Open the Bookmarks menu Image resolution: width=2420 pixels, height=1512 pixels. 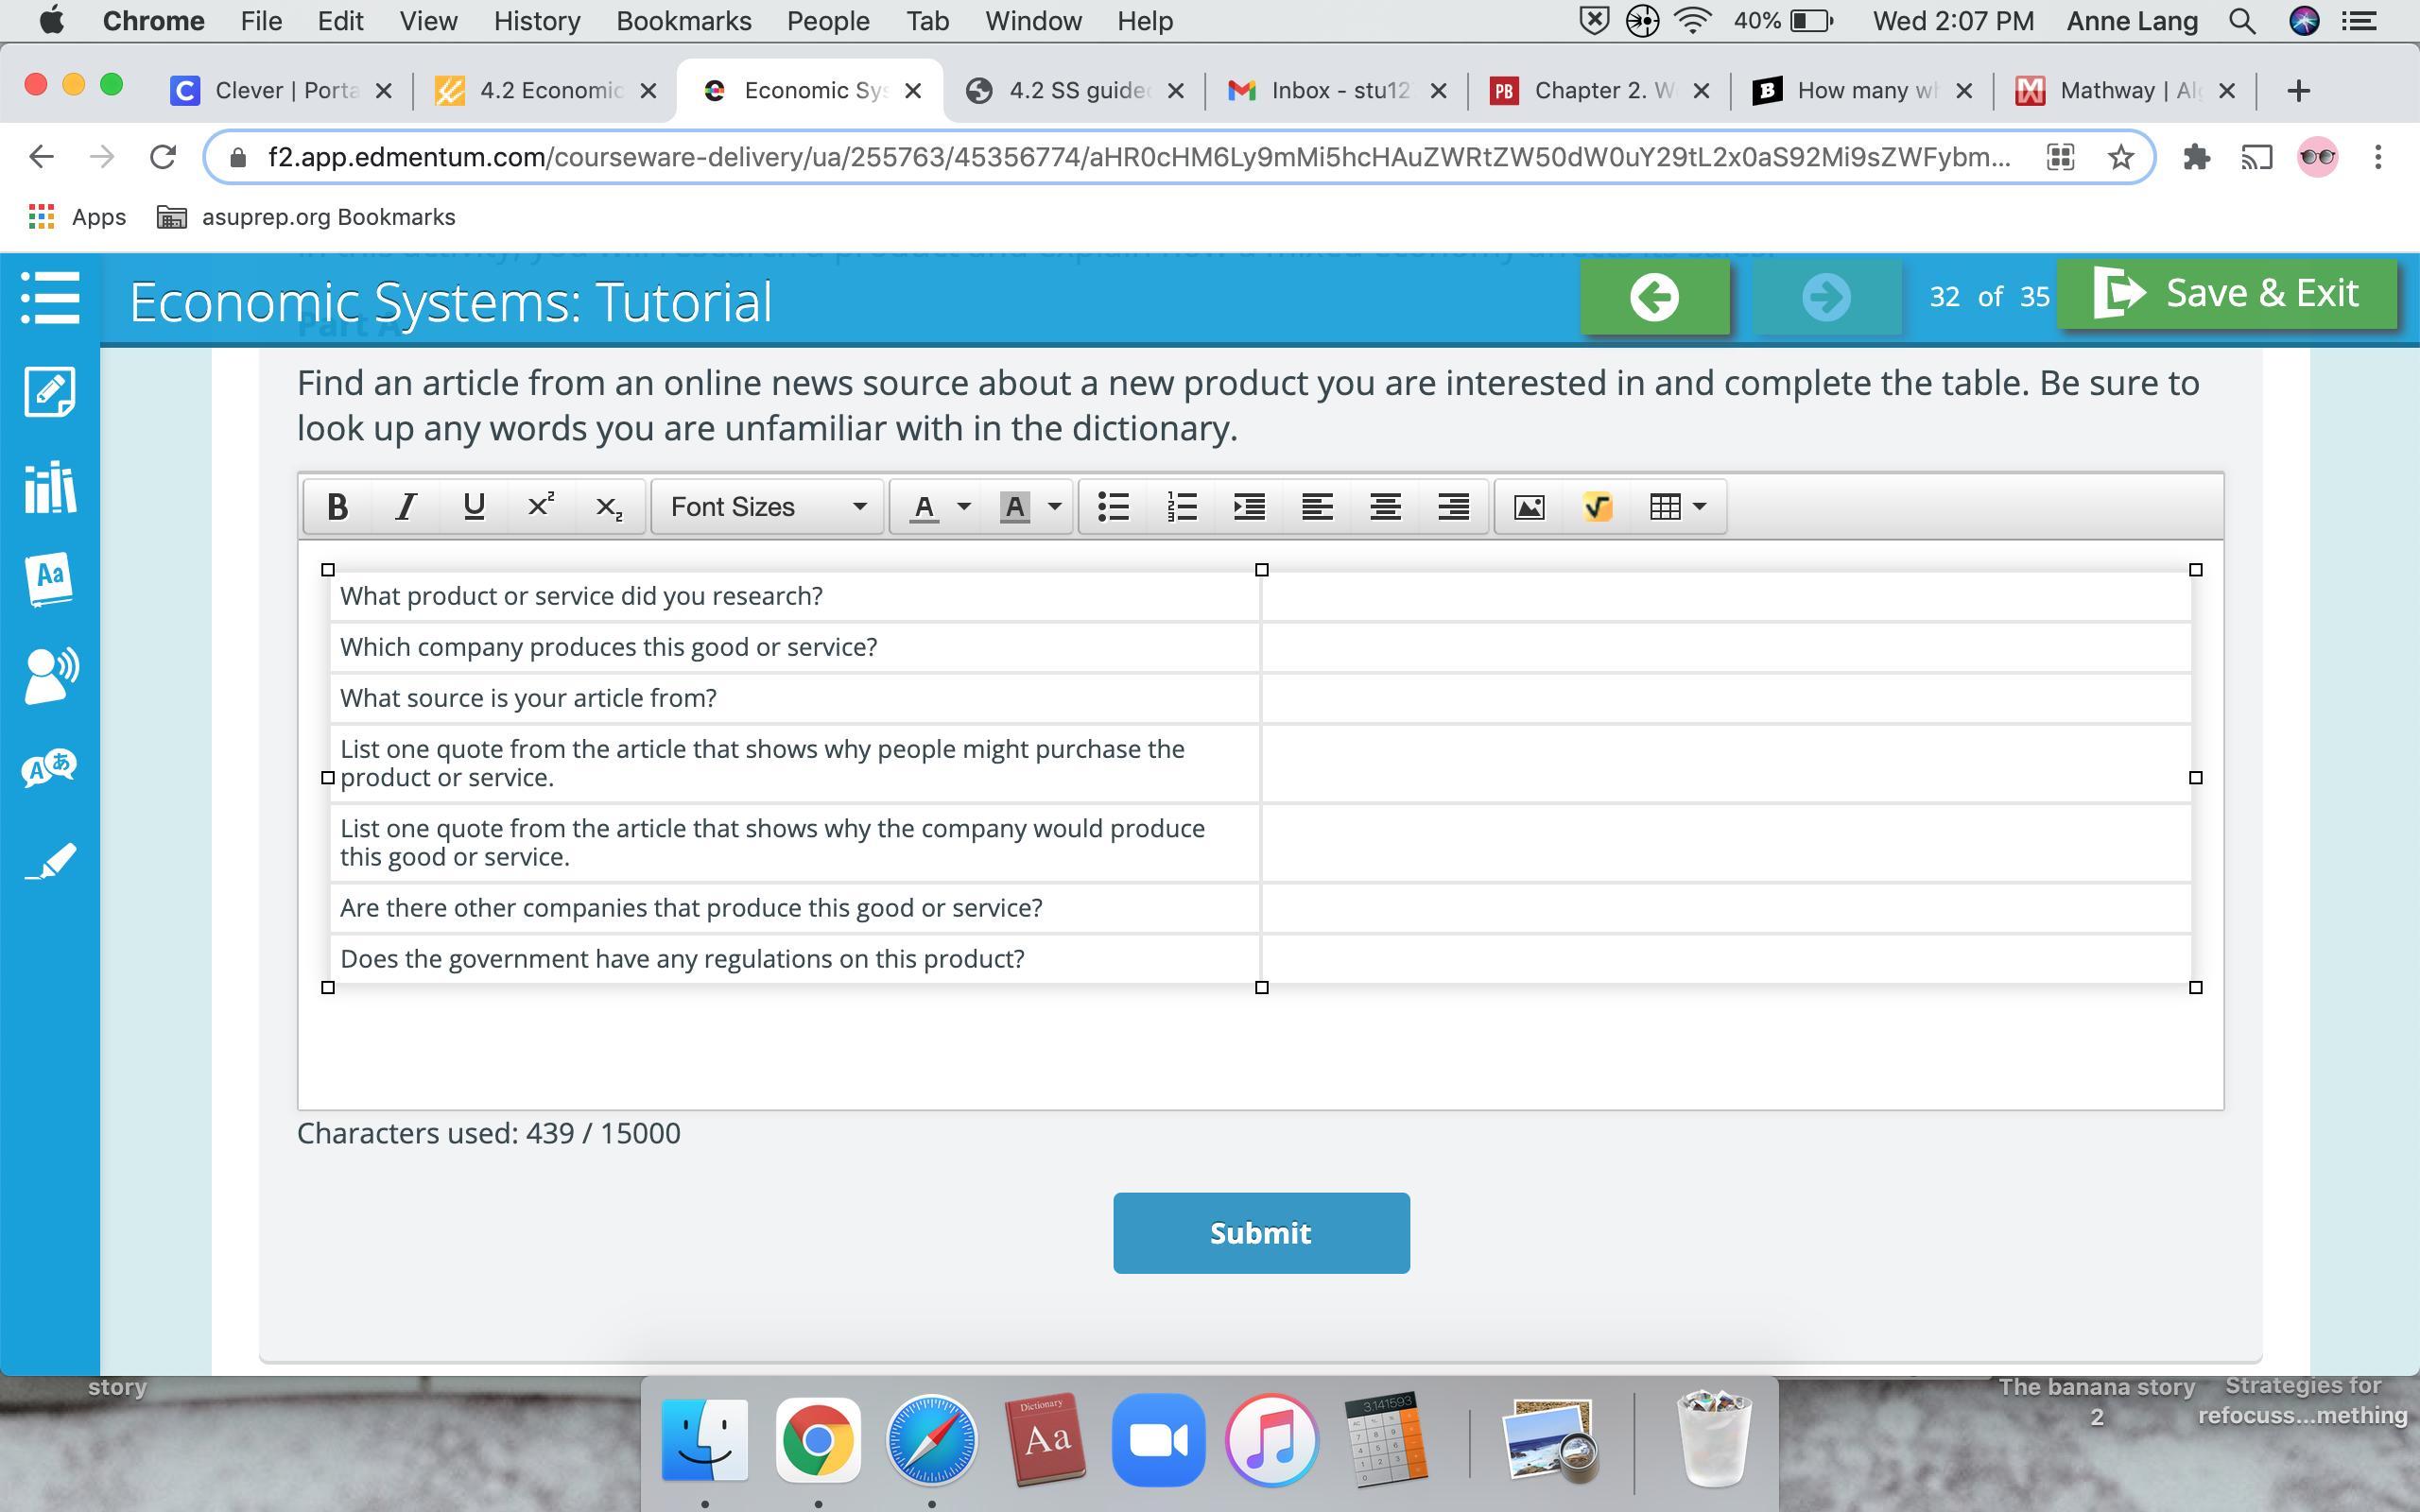(683, 21)
